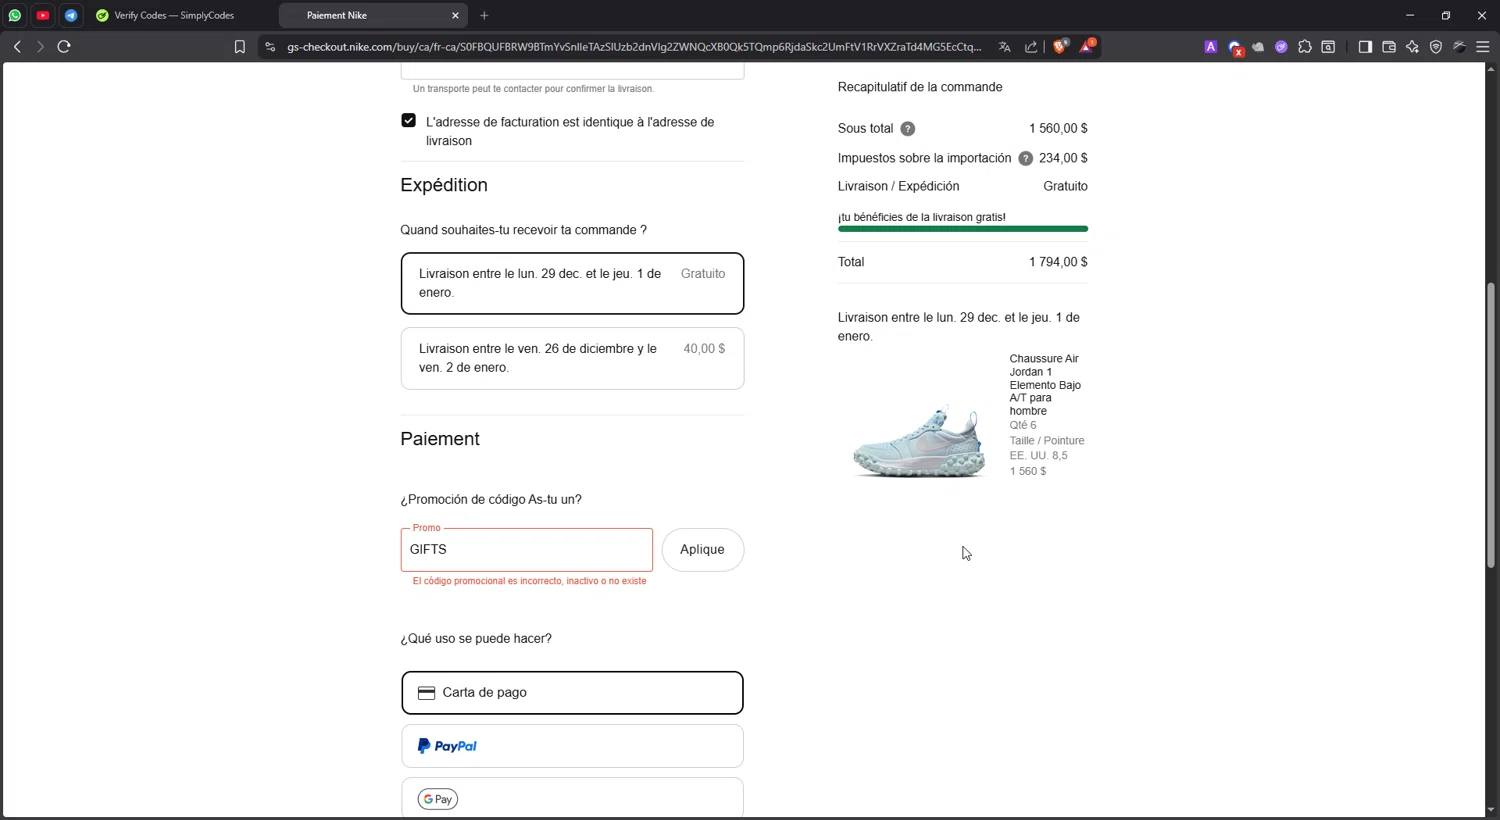Click the 'EE. UU. 8,5' size text

[x=1038, y=456]
